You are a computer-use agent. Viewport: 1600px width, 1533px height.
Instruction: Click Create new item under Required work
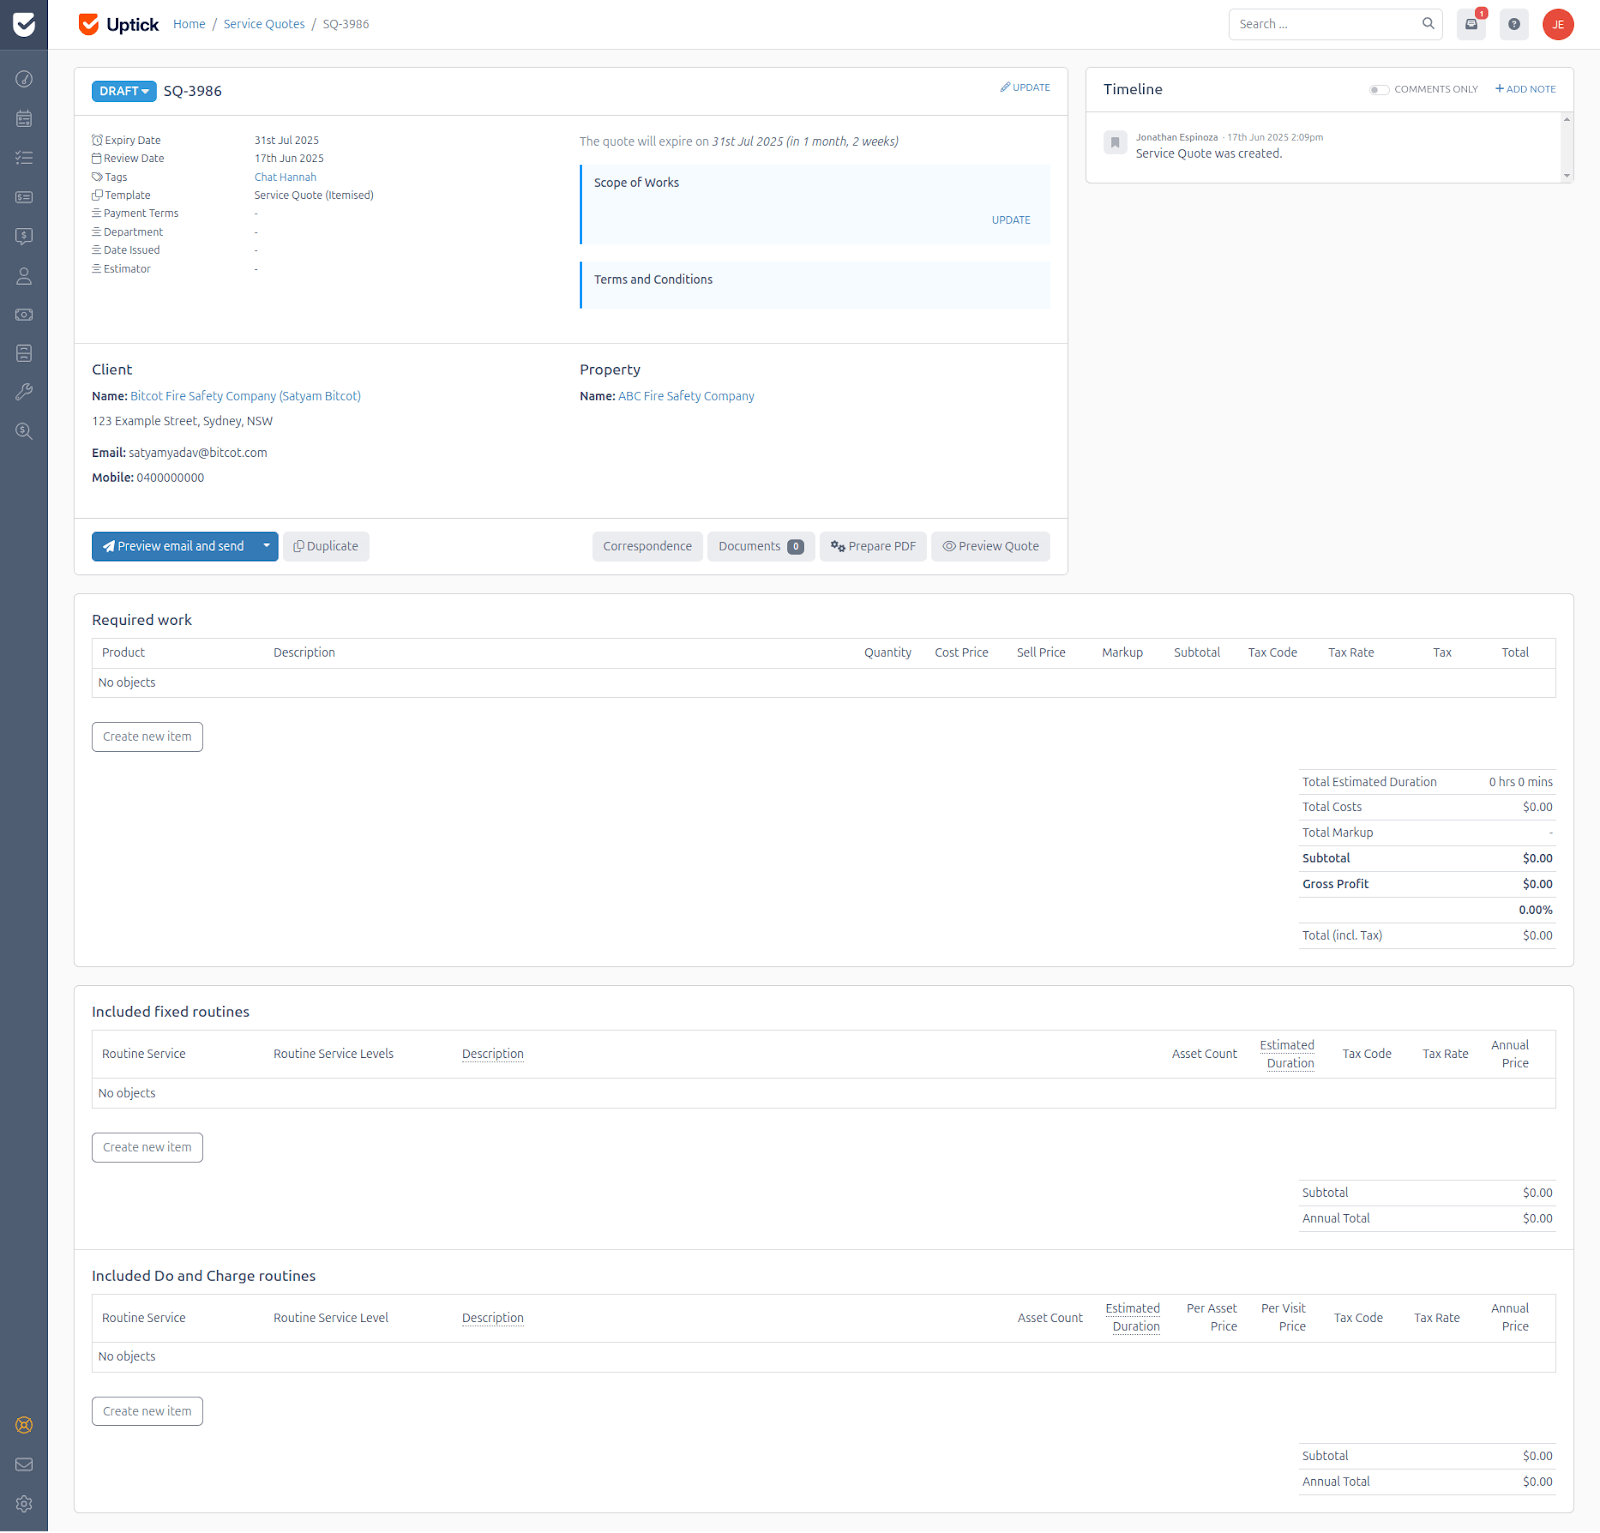coord(146,736)
